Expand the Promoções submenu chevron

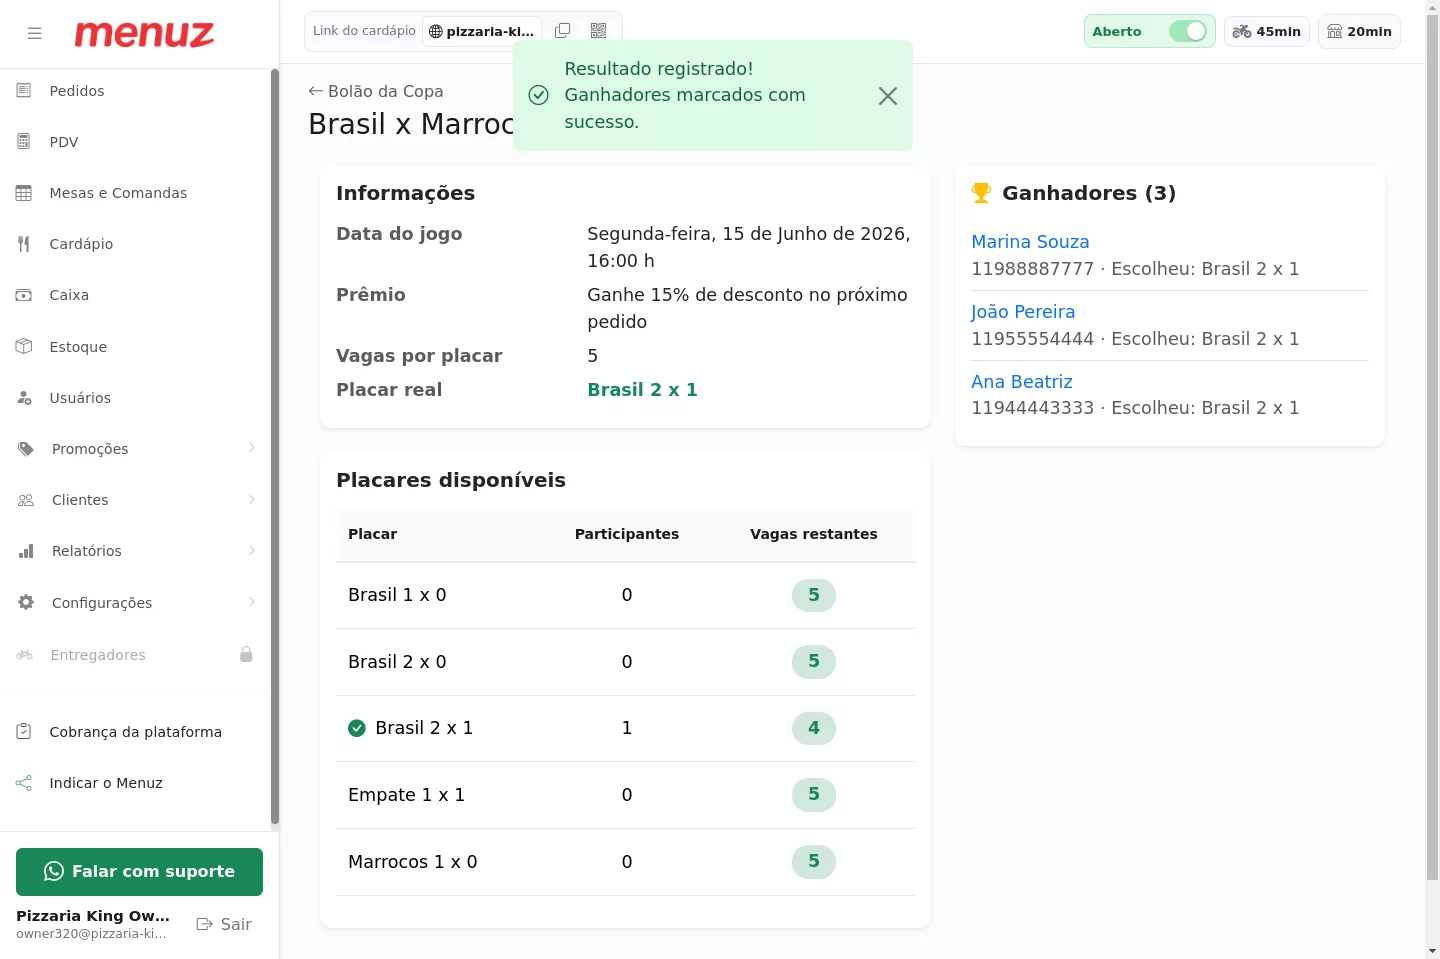pyautogui.click(x=252, y=448)
